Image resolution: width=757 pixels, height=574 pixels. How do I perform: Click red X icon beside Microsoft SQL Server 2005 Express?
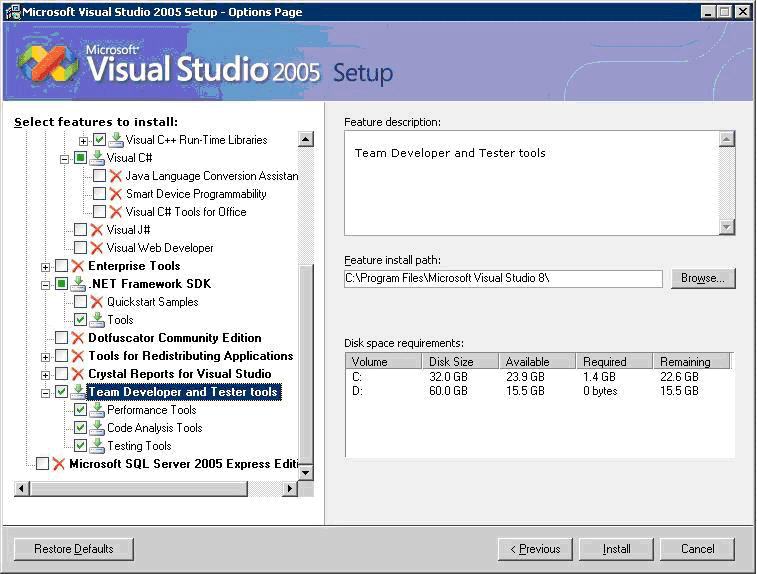click(59, 464)
